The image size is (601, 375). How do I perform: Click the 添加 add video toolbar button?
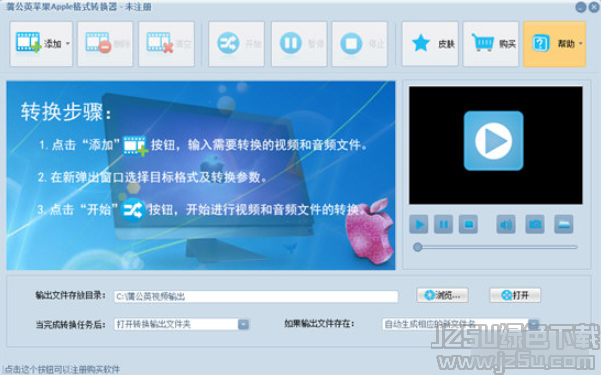[41, 44]
